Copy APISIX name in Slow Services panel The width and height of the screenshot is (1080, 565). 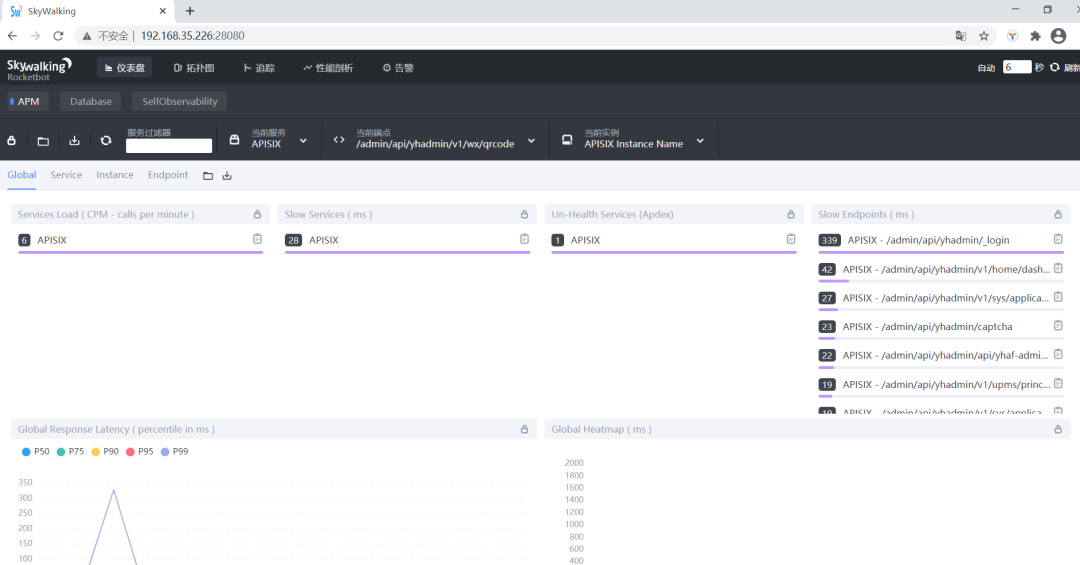click(524, 239)
